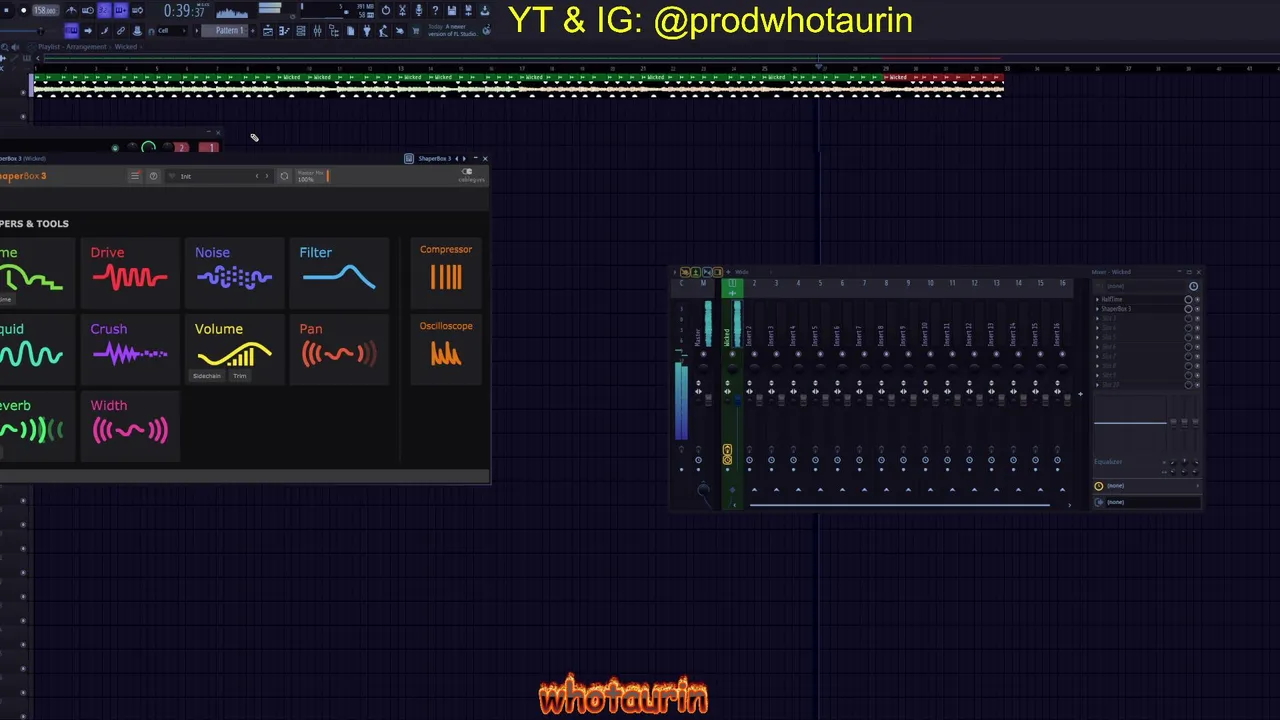Viewport: 1280px width, 720px height.
Task: Open the plugin picker plug icon
Action: pyautogui.click(x=366, y=31)
